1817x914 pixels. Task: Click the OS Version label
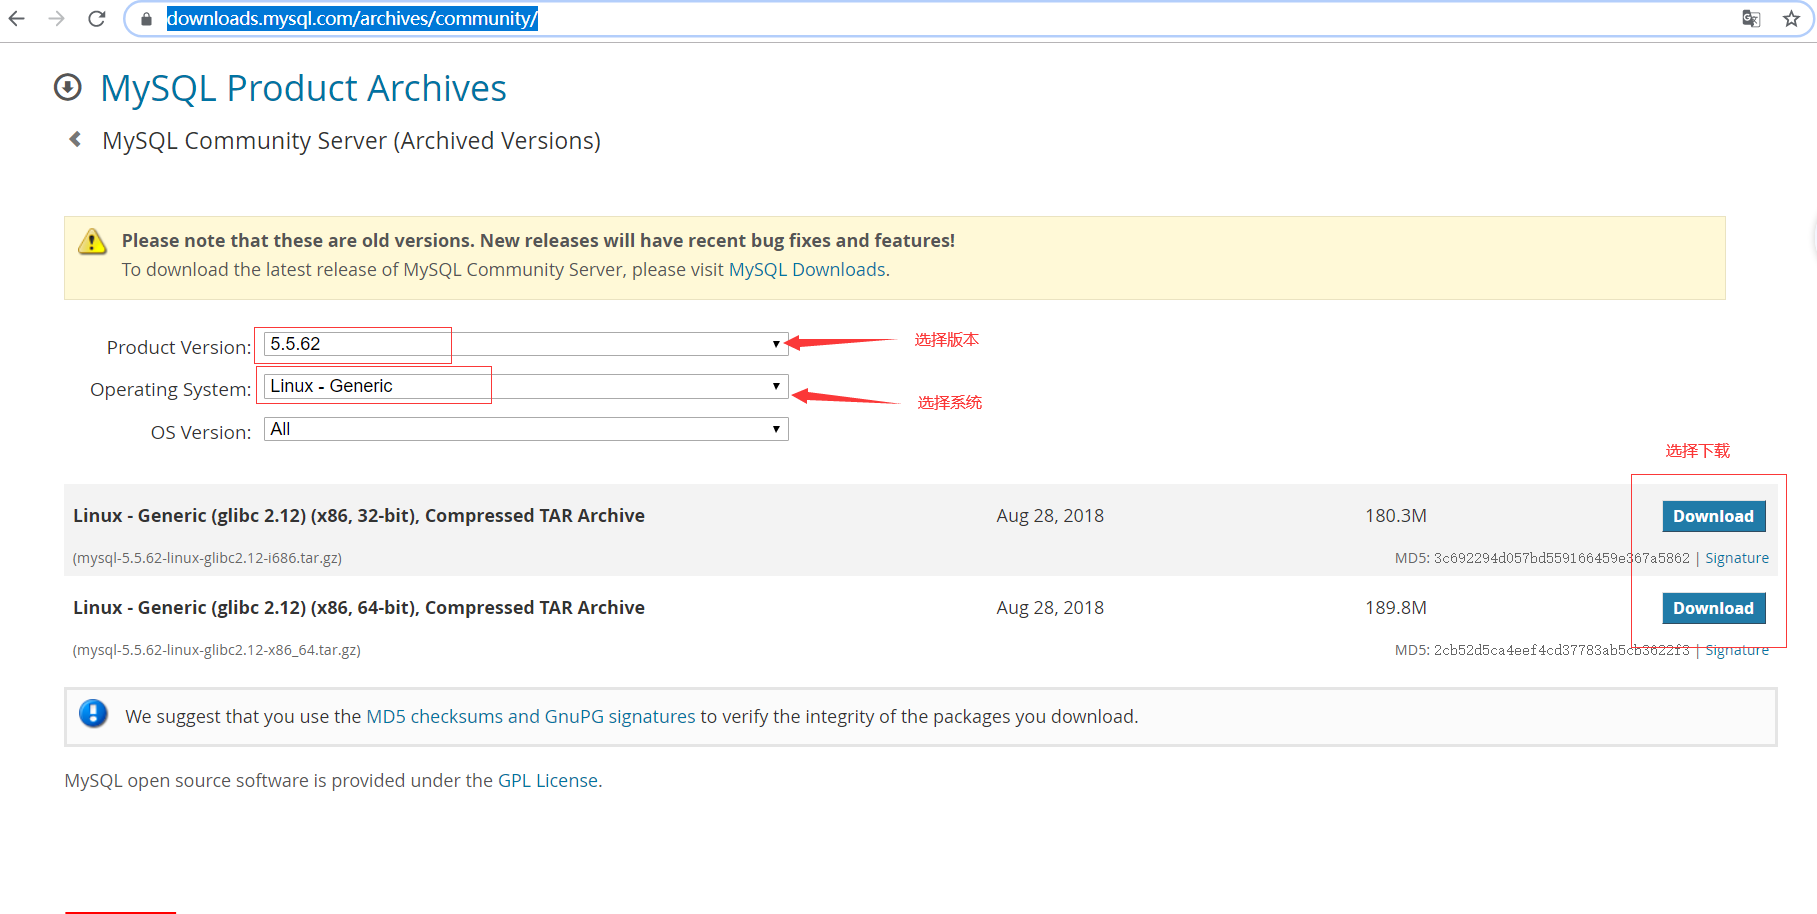point(201,432)
